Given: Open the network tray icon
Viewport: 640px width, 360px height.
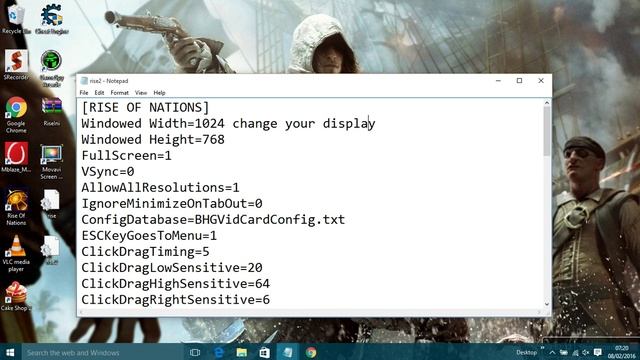Looking at the screenshot, I should pyautogui.click(x=575, y=352).
